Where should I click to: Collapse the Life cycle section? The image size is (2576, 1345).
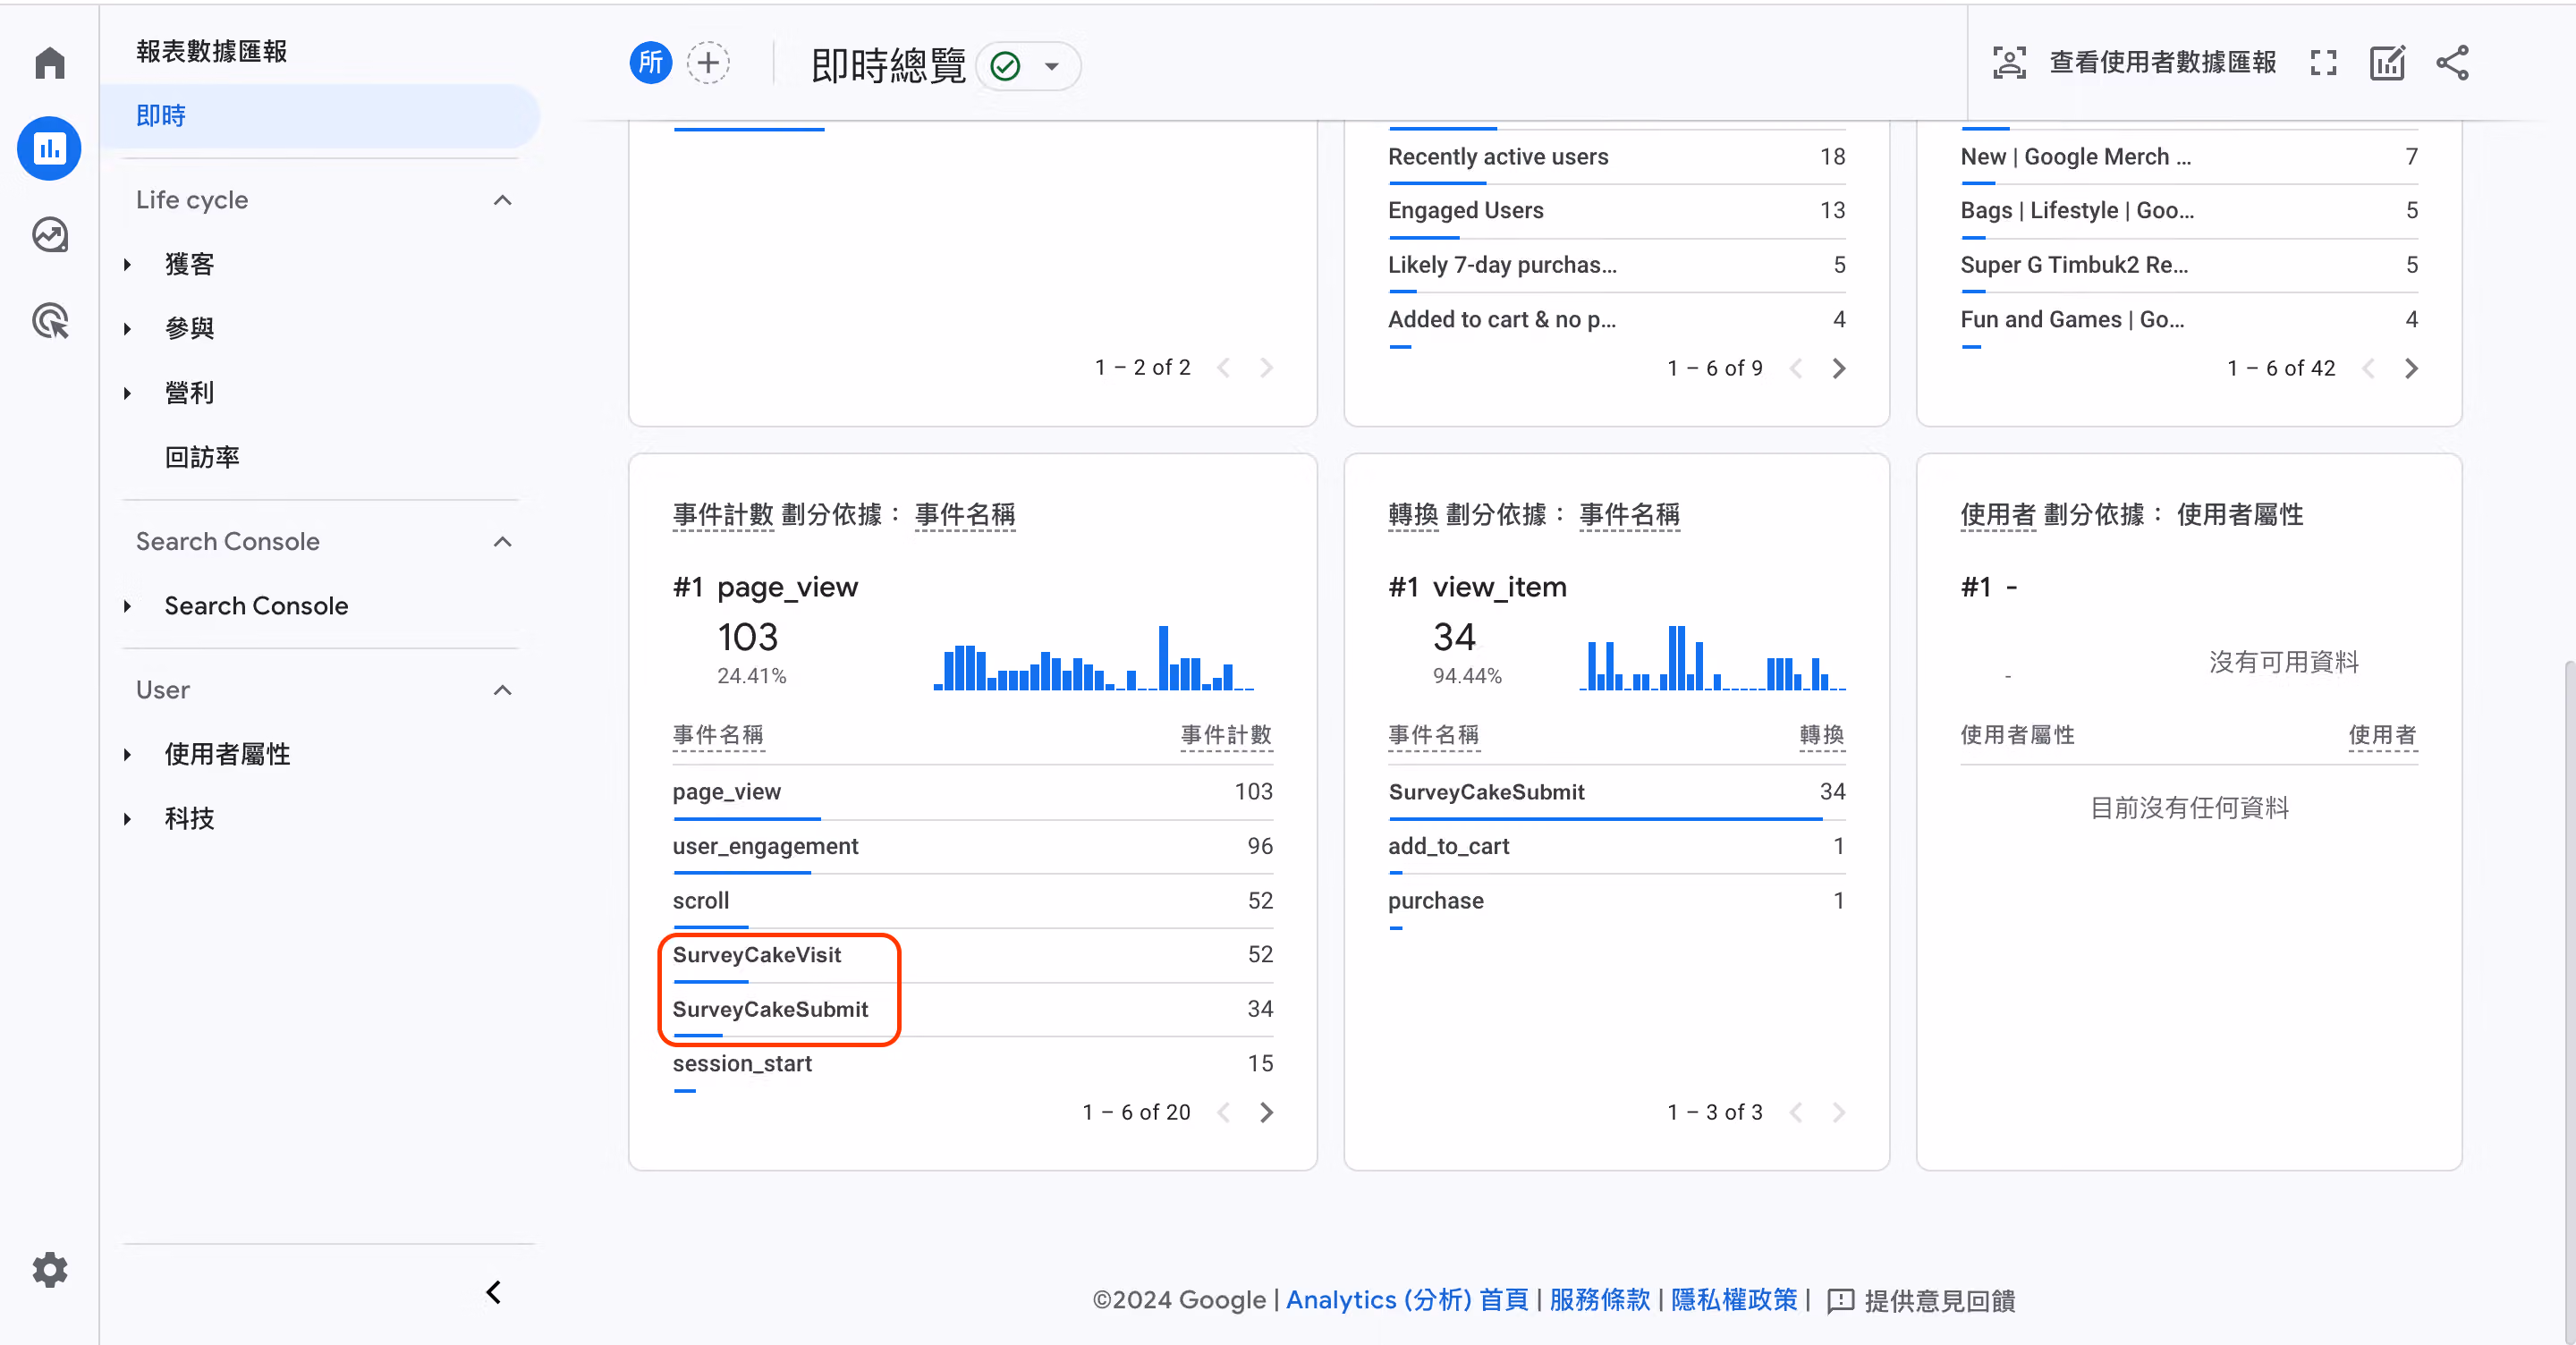point(502,200)
